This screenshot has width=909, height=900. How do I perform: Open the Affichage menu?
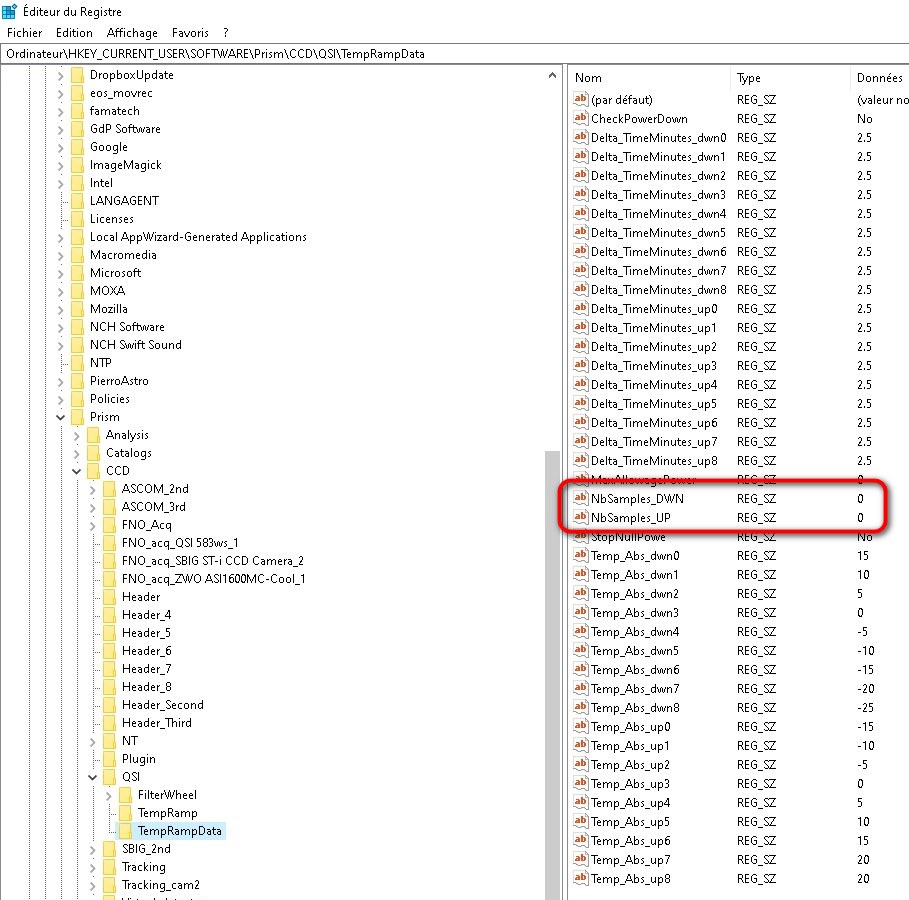click(x=133, y=33)
